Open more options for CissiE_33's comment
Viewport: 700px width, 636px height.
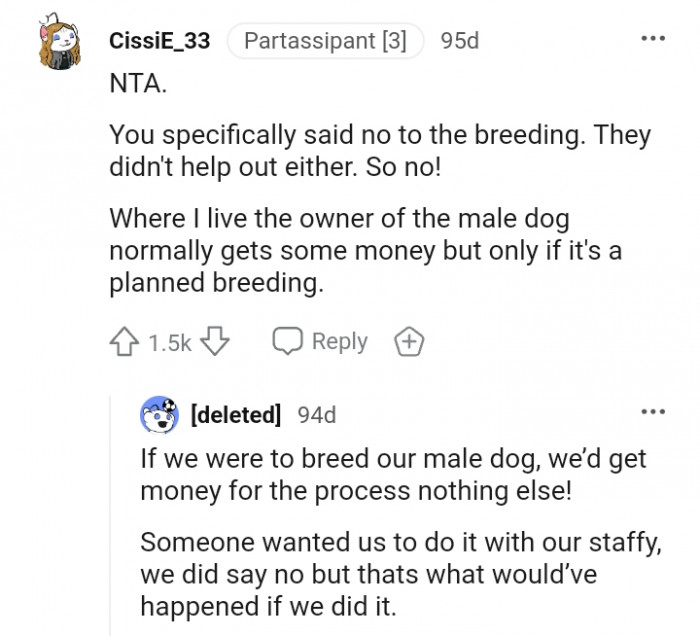tap(653, 39)
